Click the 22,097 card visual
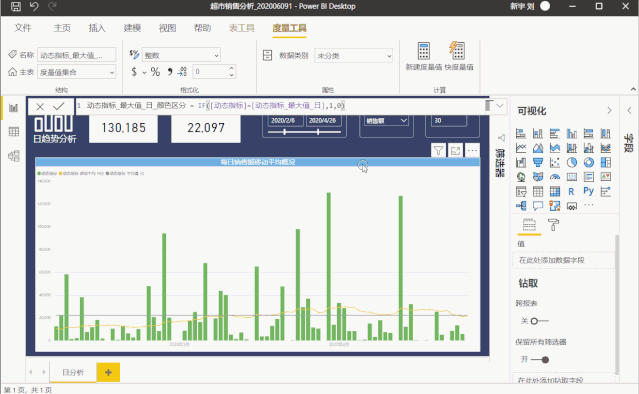The height and width of the screenshot is (394, 639). 206,128
